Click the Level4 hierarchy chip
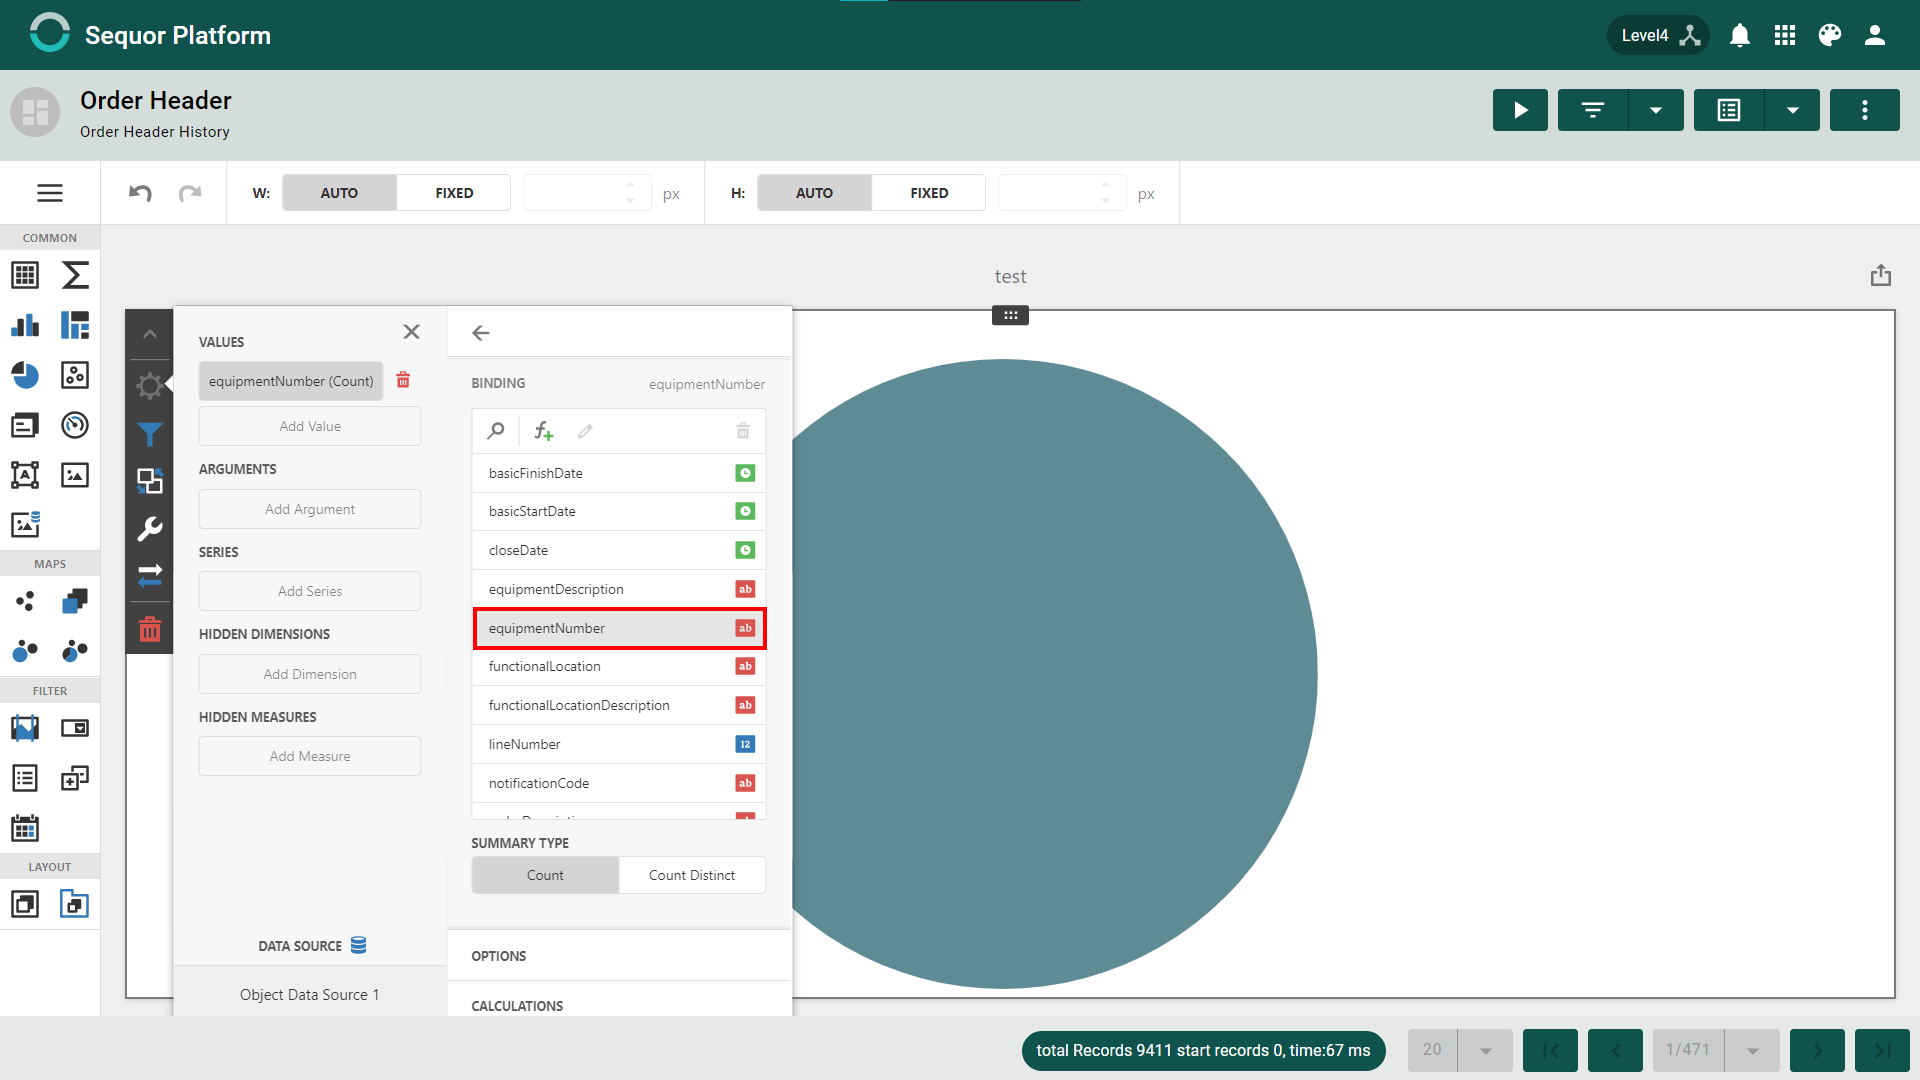The width and height of the screenshot is (1920, 1080). (1659, 36)
